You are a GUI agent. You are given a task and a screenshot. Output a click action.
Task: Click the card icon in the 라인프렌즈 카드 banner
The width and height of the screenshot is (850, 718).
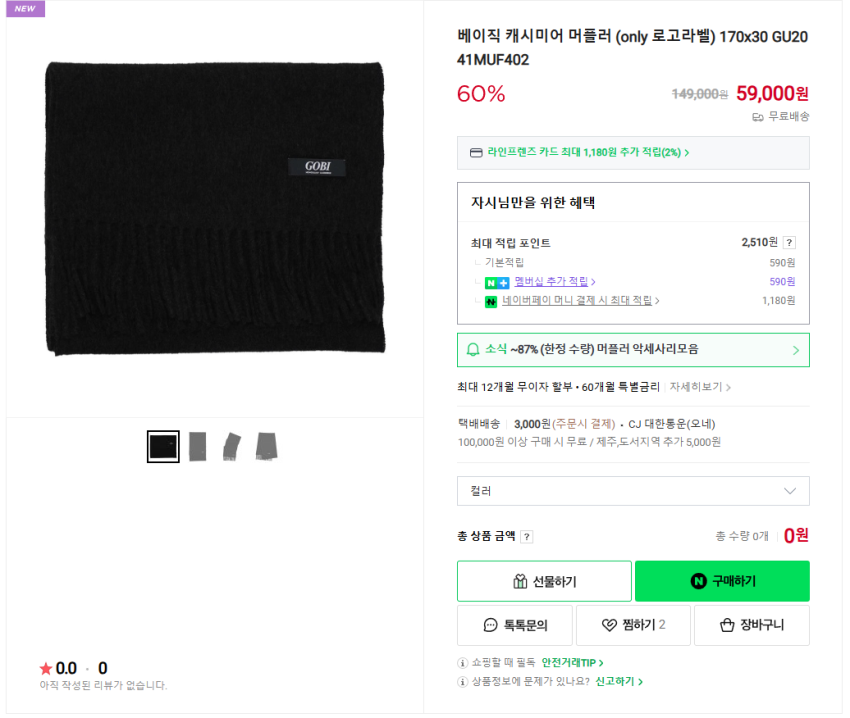pyautogui.click(x=476, y=153)
